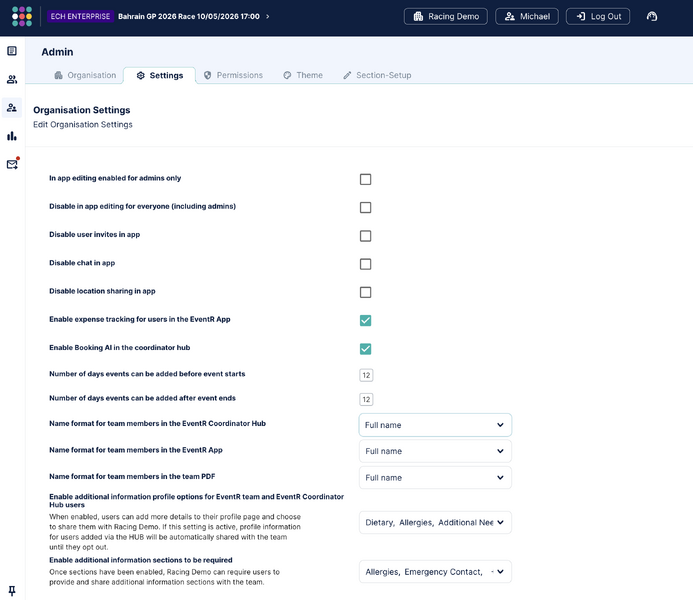Uncheck Enable Booking AI checkbox
This screenshot has height=600, width=693.
point(366,349)
